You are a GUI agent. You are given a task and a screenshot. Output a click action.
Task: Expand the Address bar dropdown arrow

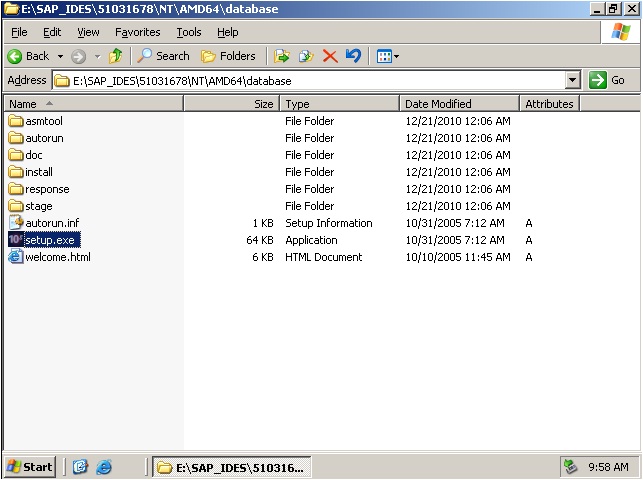point(572,80)
